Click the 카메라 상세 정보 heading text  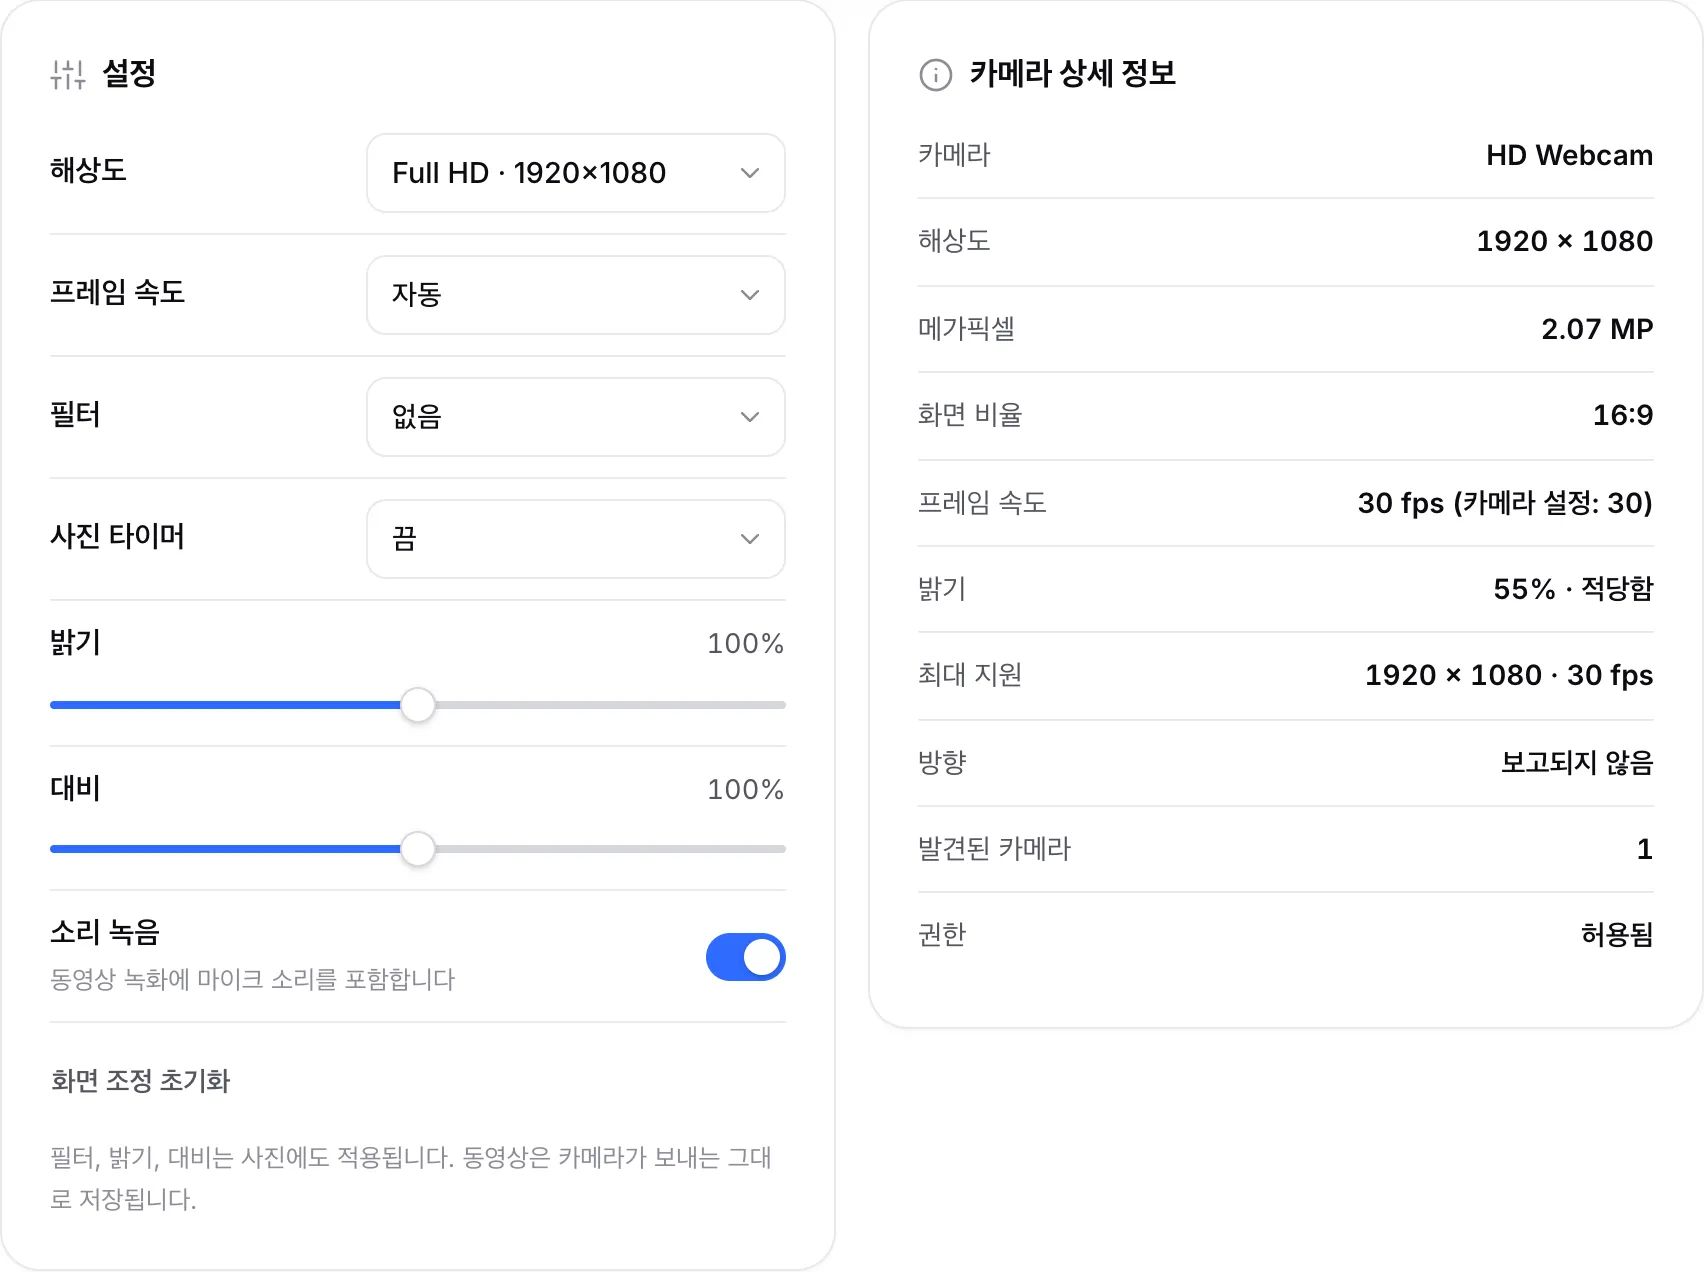point(1072,73)
